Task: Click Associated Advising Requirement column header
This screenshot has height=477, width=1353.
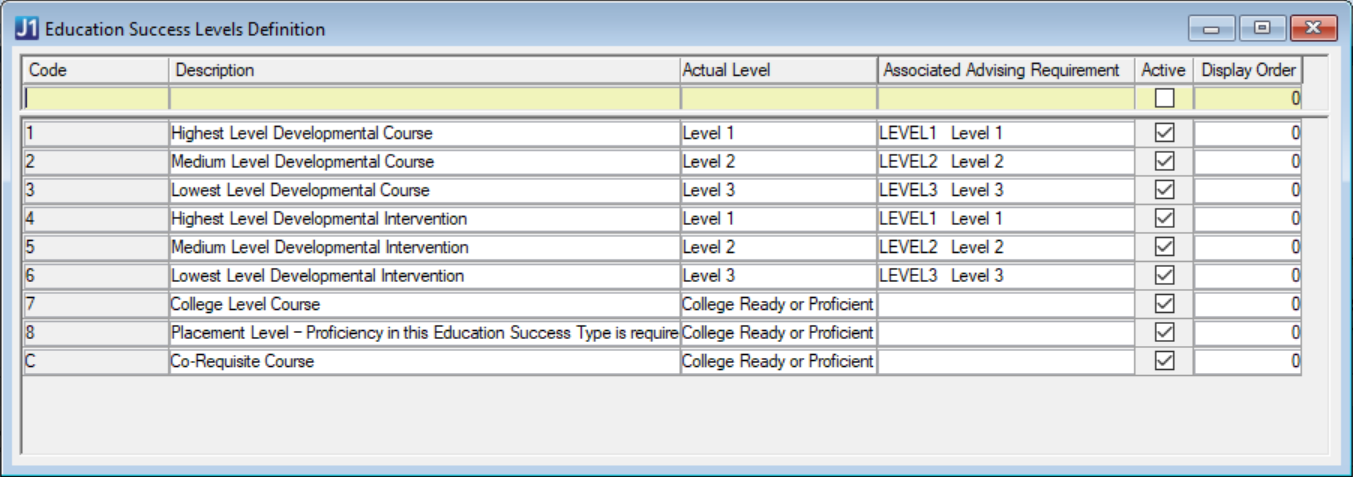Action: (1006, 70)
